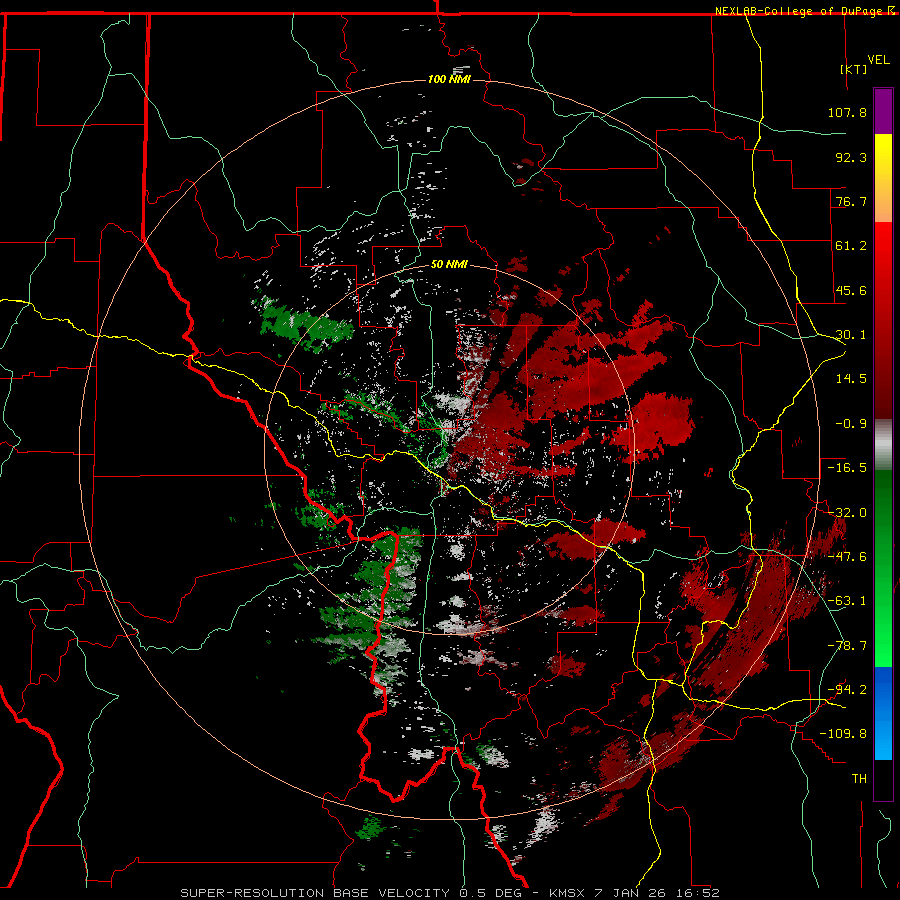This screenshot has width=900, height=900.
Task: Select the -32.0 legend value
Action: click(847, 513)
